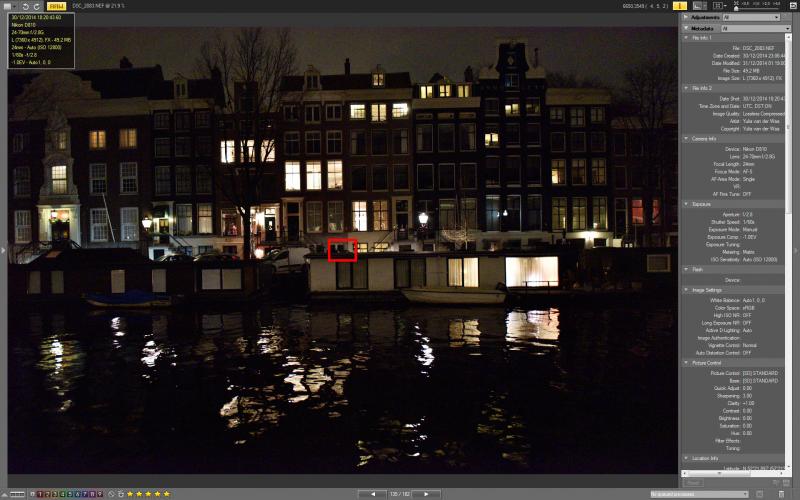Apply blue label 6 to the image
The height and width of the screenshot is (500, 800).
tap(77, 494)
